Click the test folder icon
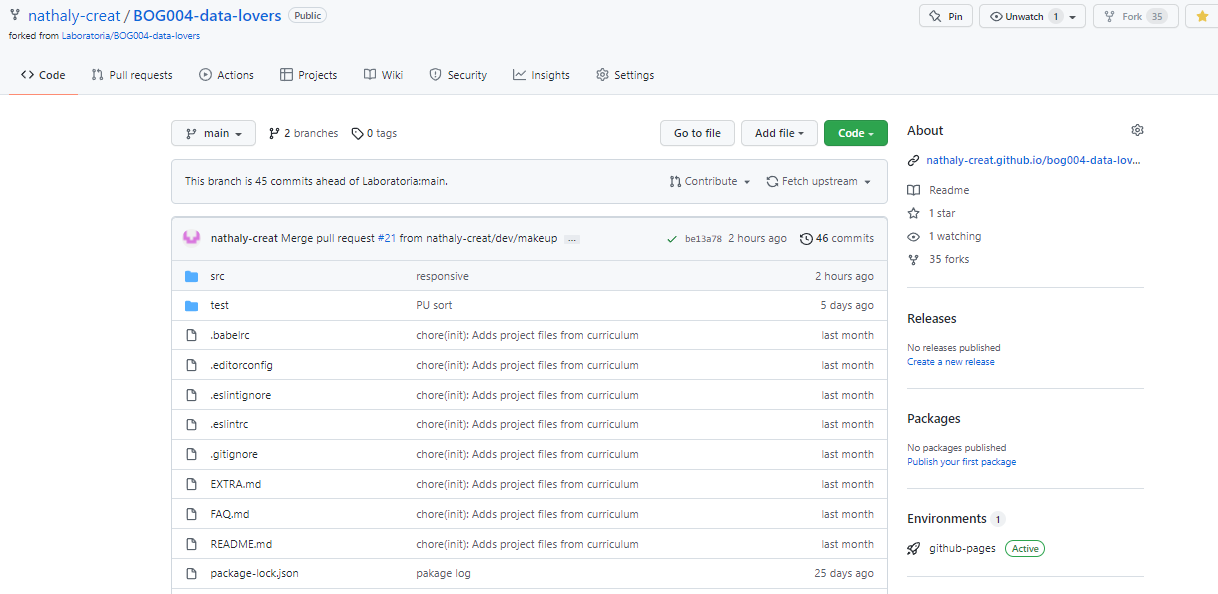This screenshot has height=594, width=1218. (191, 305)
